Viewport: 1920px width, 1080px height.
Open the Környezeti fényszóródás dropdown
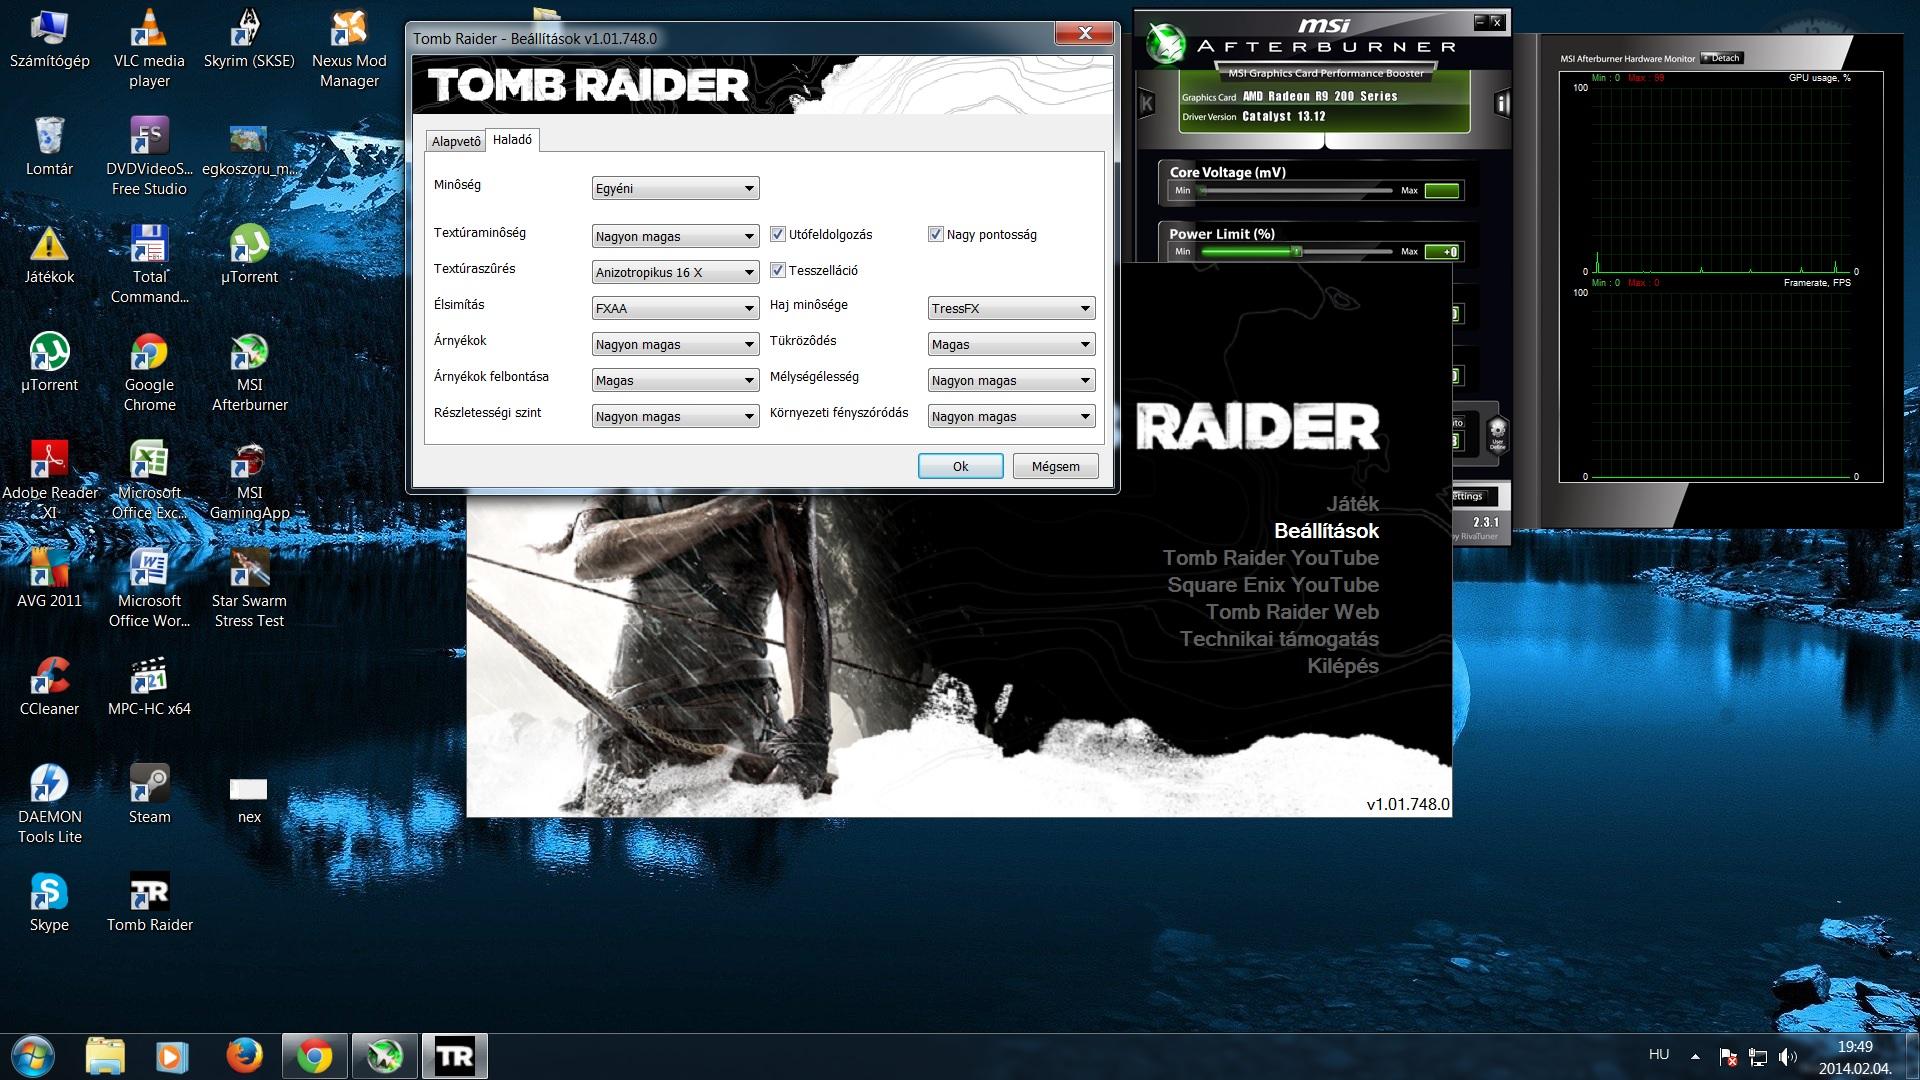tap(1011, 416)
